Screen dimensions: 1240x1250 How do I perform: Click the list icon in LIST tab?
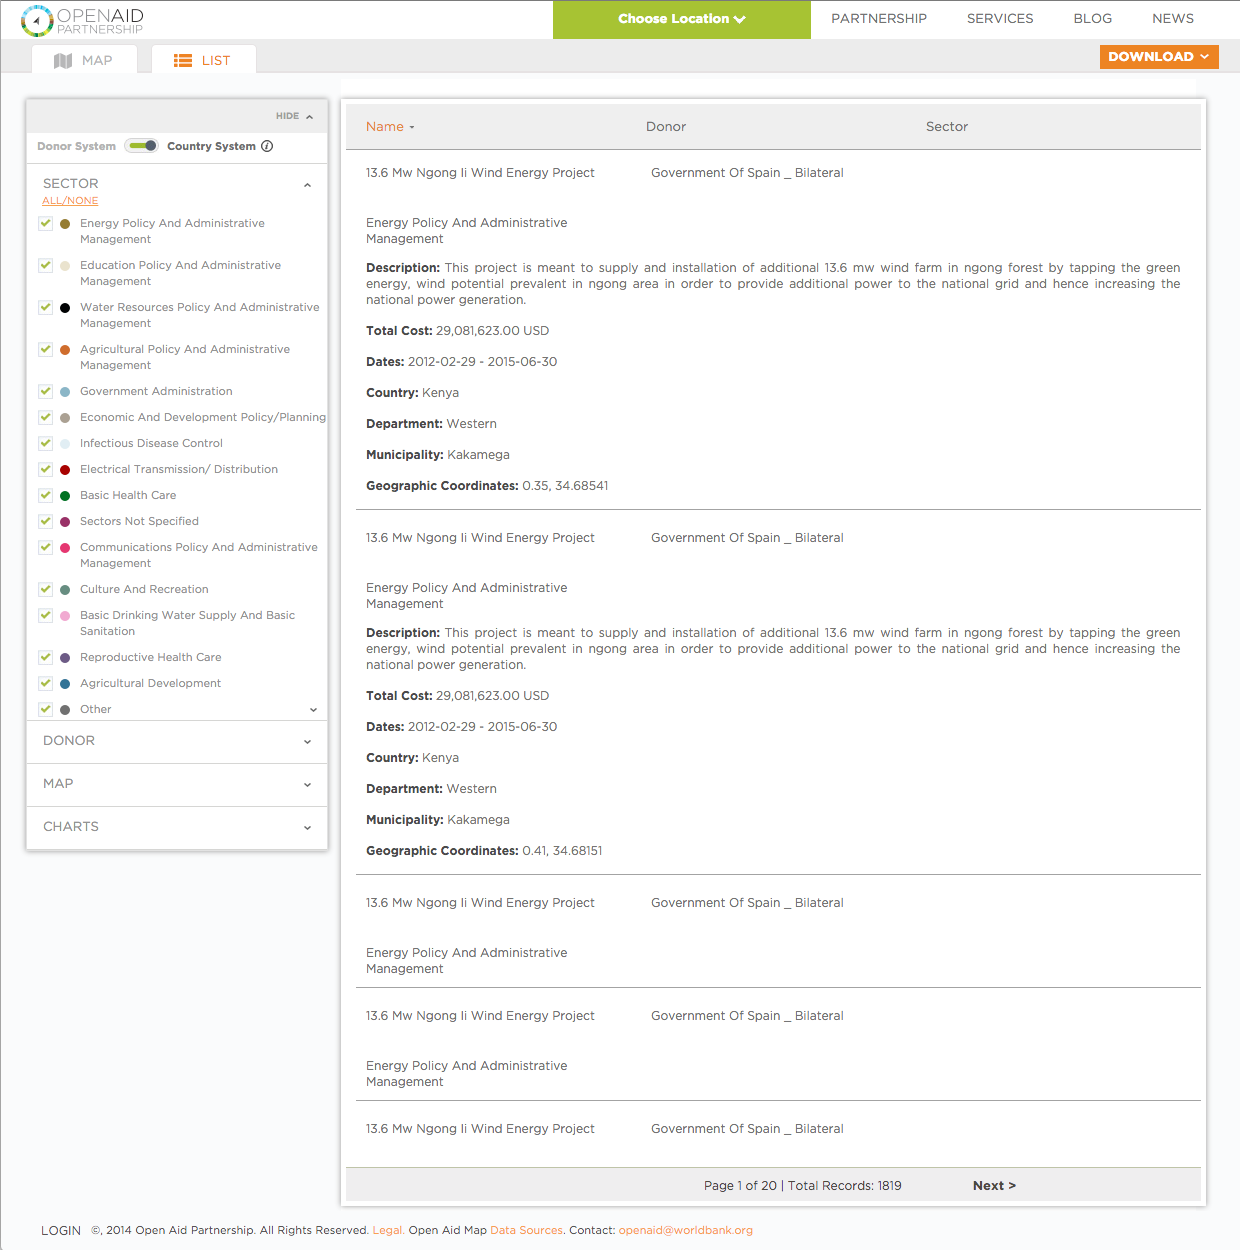tap(183, 61)
